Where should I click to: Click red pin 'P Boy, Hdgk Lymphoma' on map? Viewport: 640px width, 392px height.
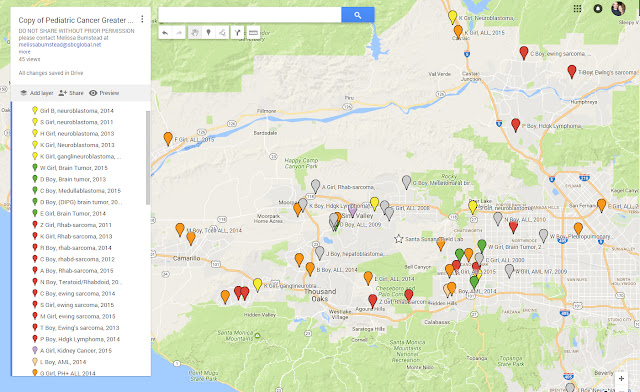click(x=516, y=125)
